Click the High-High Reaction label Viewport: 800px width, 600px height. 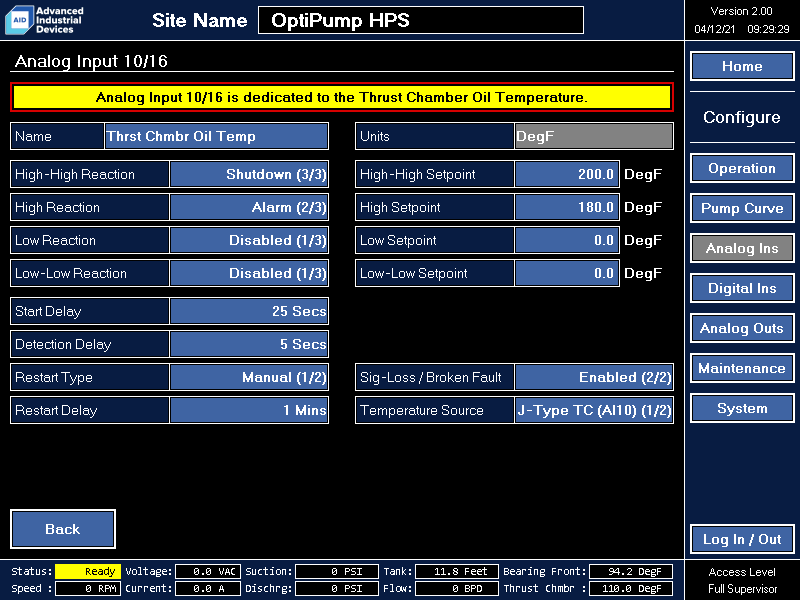tap(75, 174)
